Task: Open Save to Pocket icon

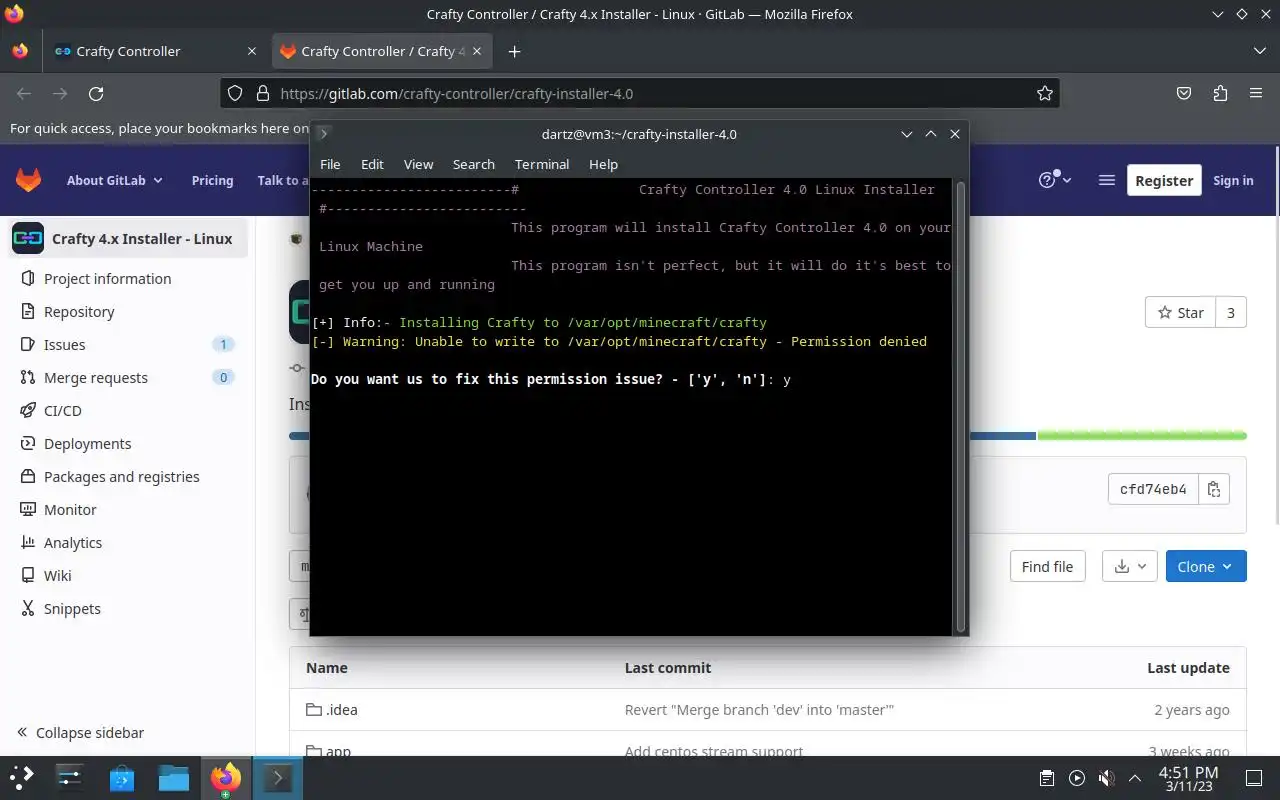Action: [x=1184, y=93]
